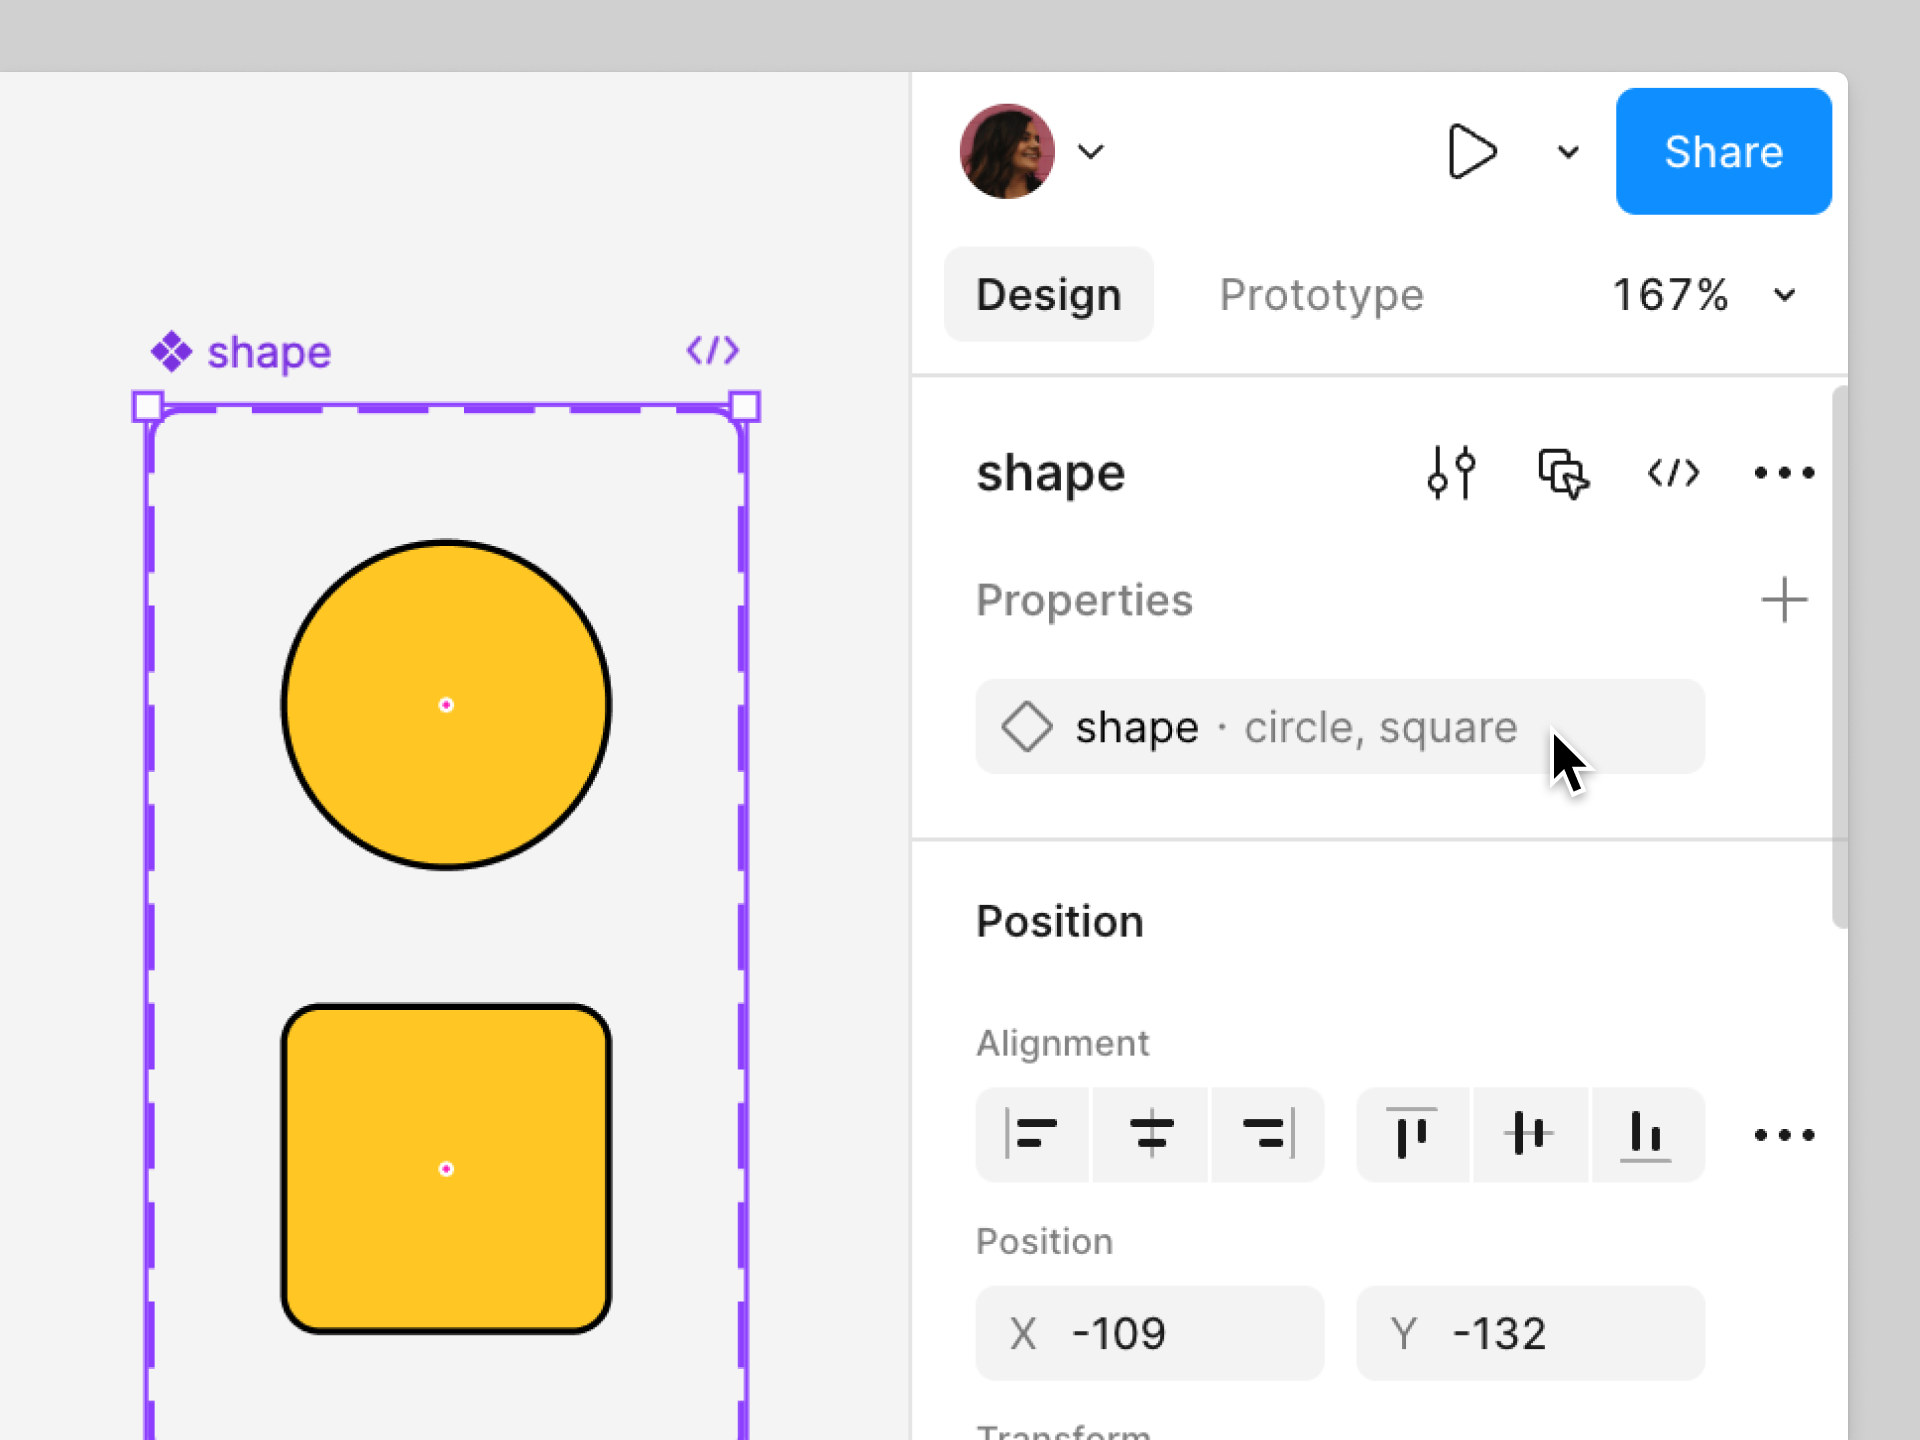Align right in Alignment section
The width and height of the screenshot is (1920, 1440).
(1268, 1134)
